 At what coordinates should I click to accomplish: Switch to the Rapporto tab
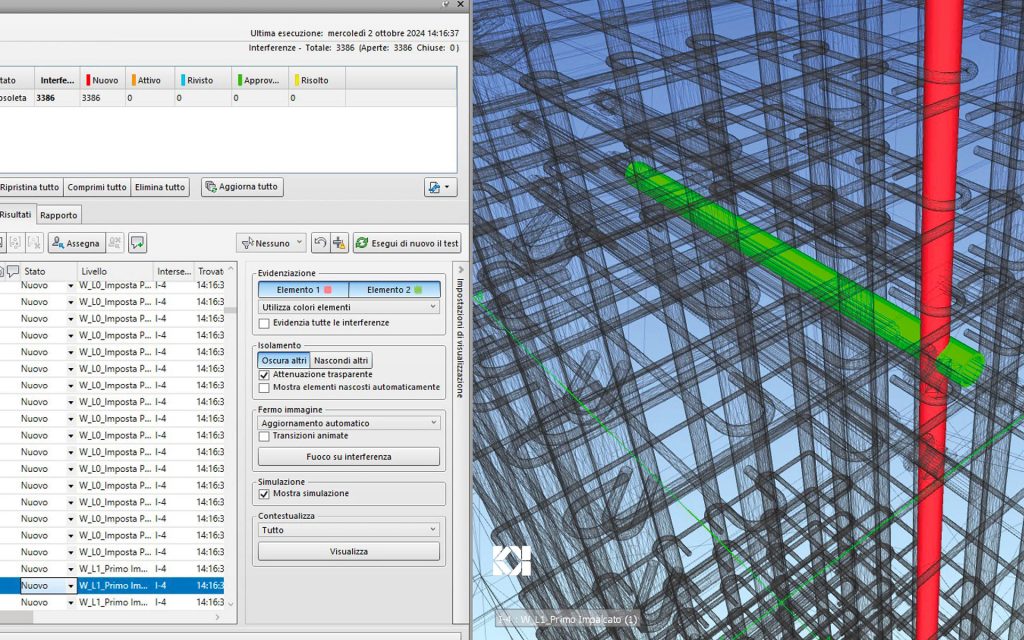click(59, 214)
